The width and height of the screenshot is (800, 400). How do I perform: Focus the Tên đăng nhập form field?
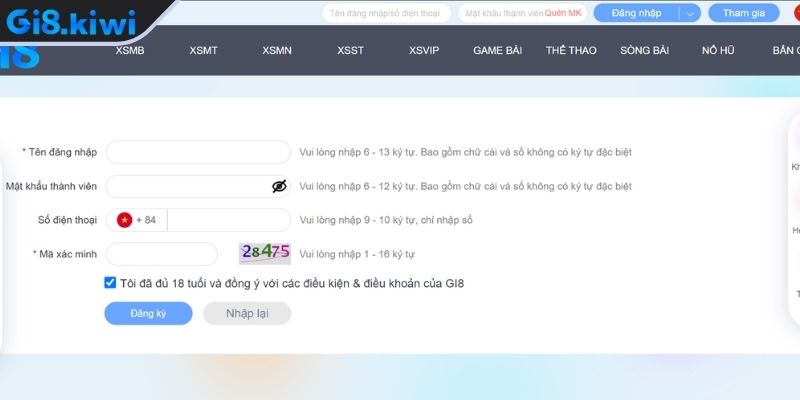[x=198, y=152]
